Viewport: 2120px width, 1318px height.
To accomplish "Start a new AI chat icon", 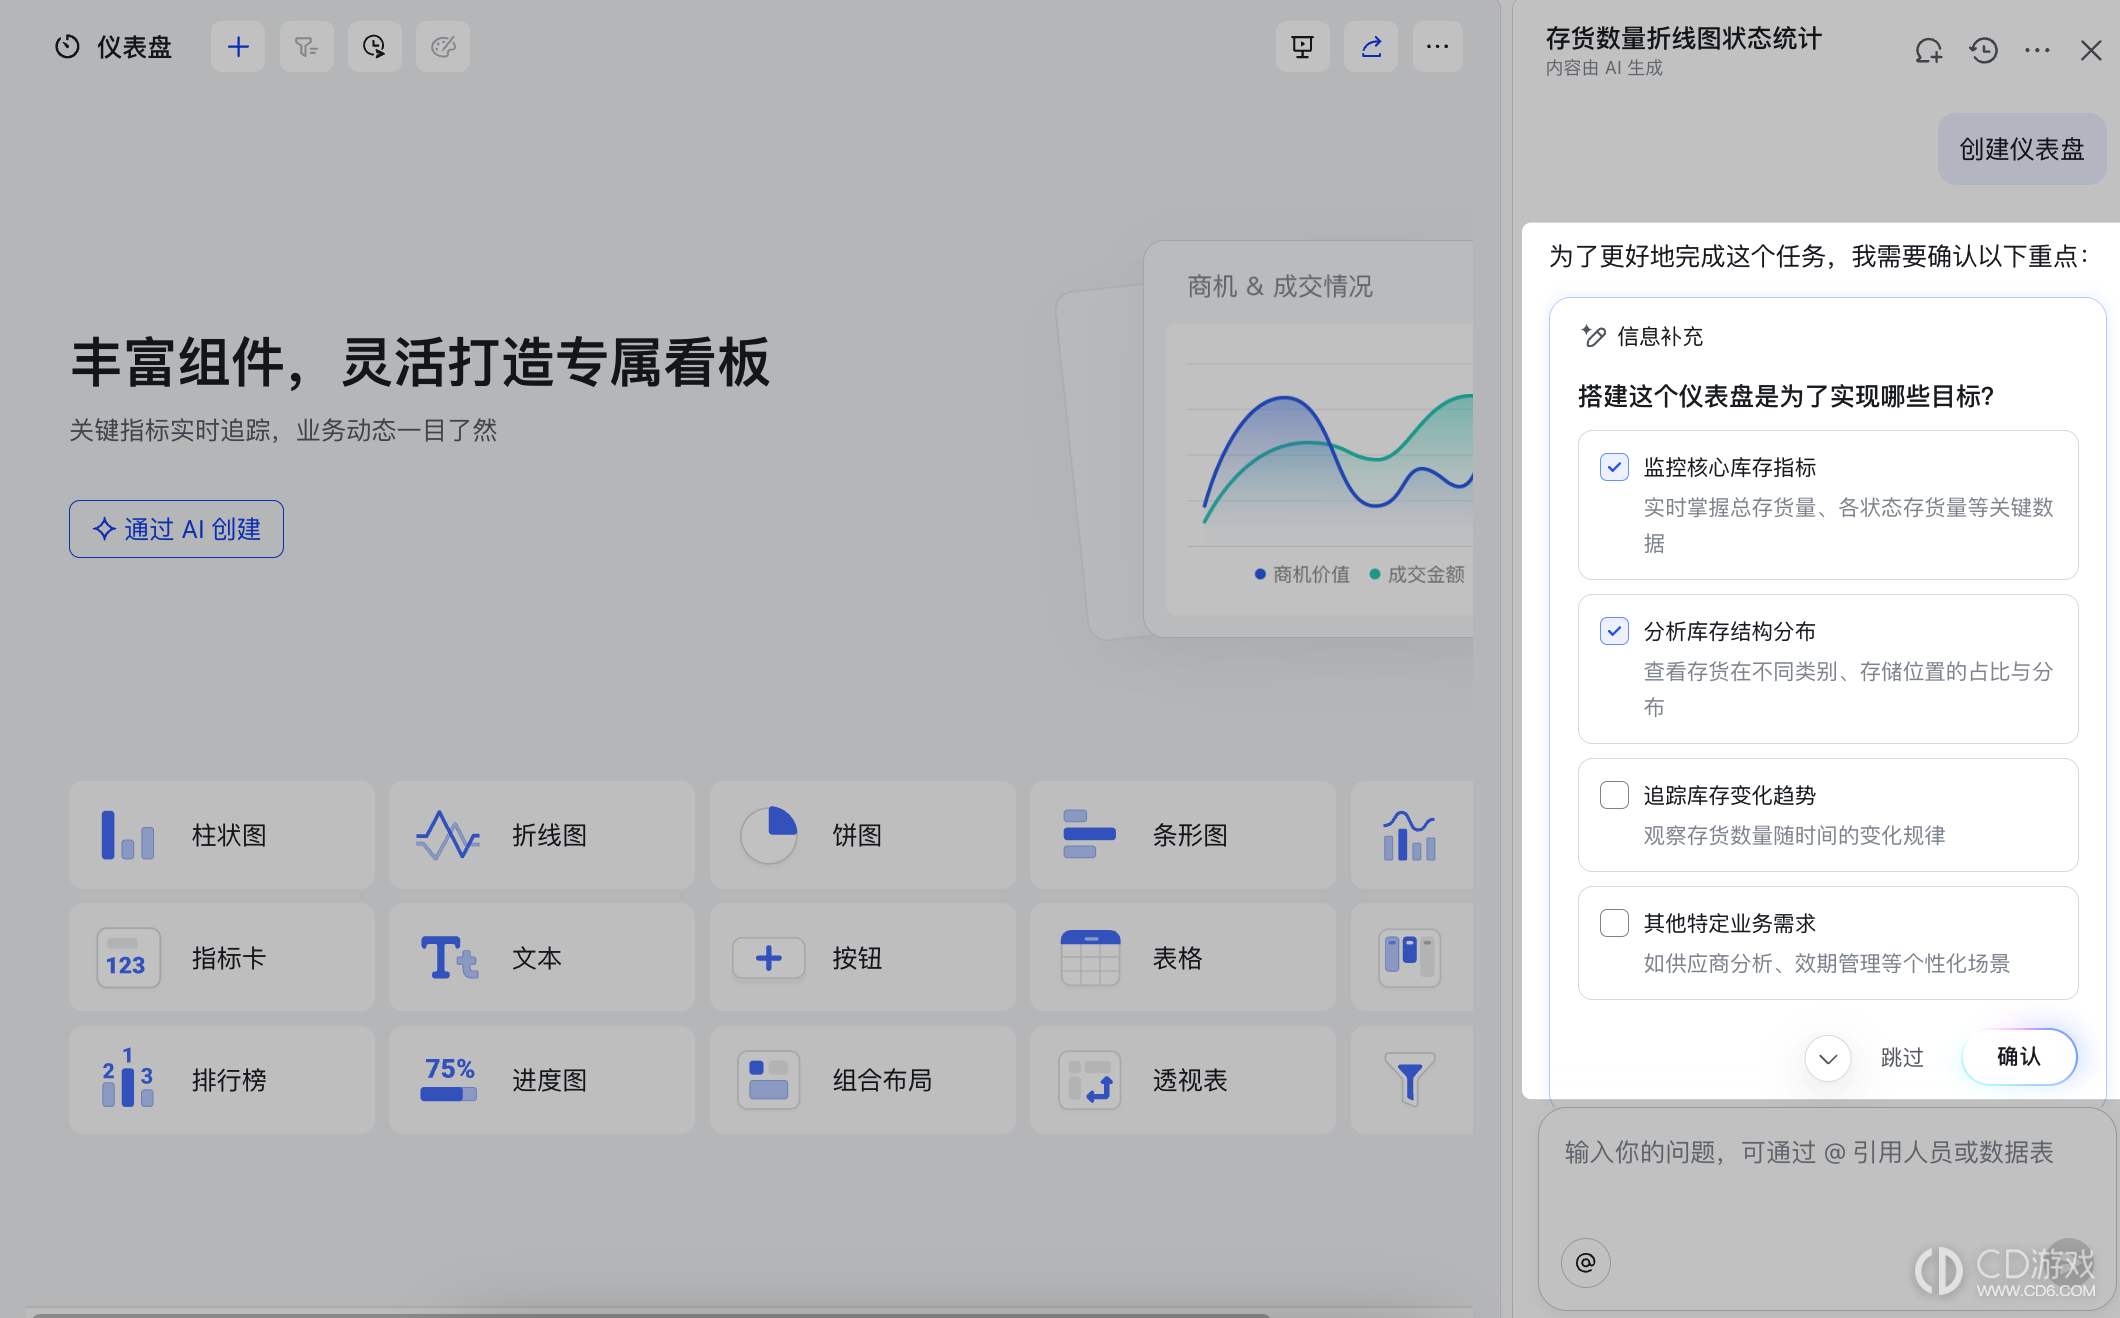I will click(x=1928, y=50).
